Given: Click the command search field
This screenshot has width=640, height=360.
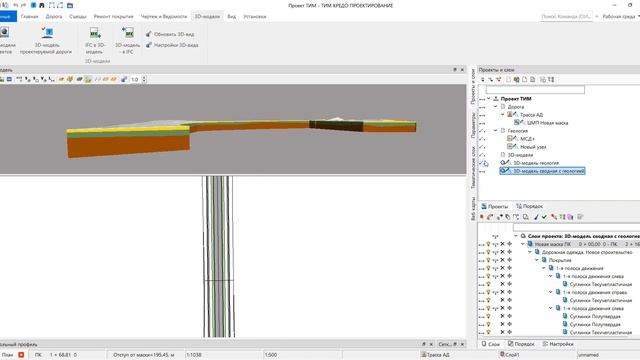Looking at the screenshot, I should pos(566,17).
